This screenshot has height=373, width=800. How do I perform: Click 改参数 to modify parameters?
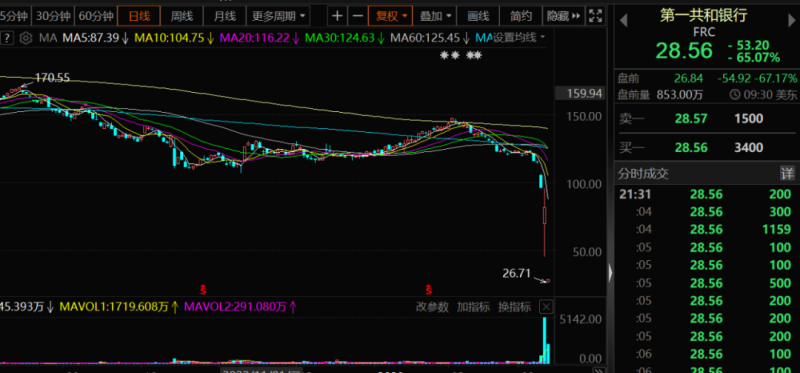pos(432,307)
